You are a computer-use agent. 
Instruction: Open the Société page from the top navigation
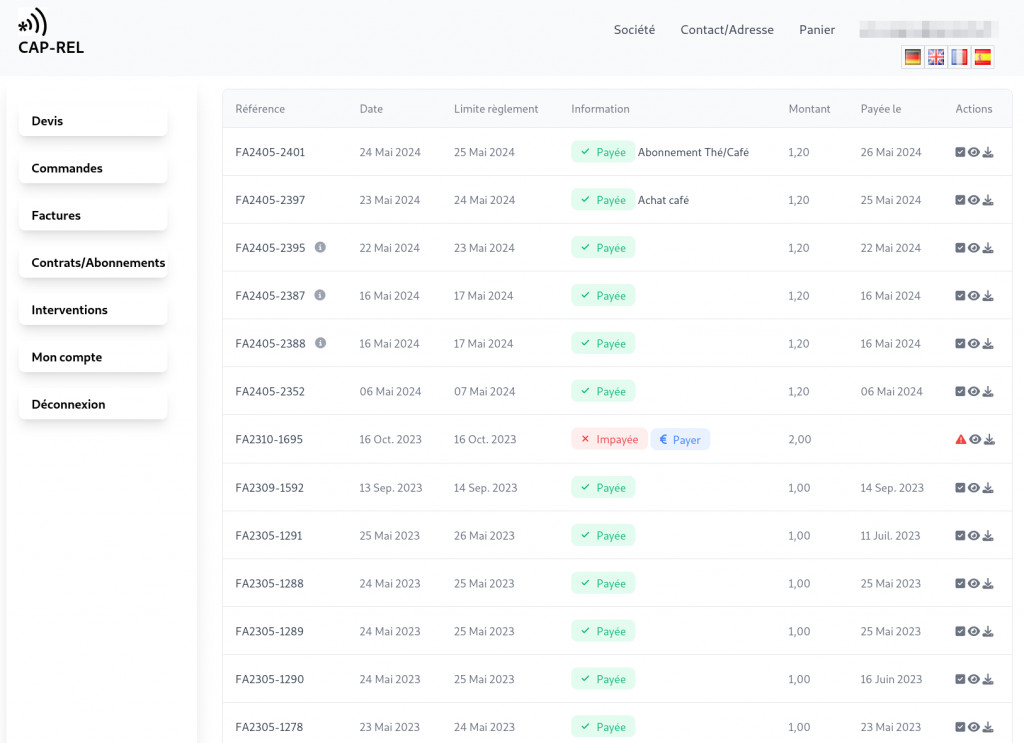coord(634,30)
